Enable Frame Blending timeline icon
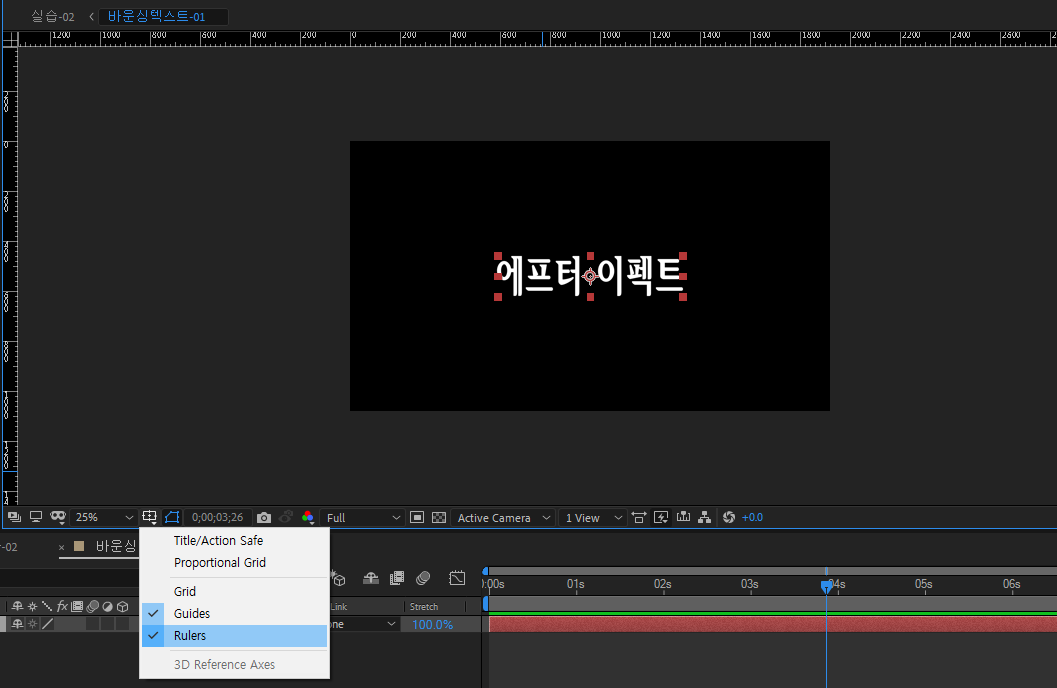1057x688 pixels. click(397, 578)
